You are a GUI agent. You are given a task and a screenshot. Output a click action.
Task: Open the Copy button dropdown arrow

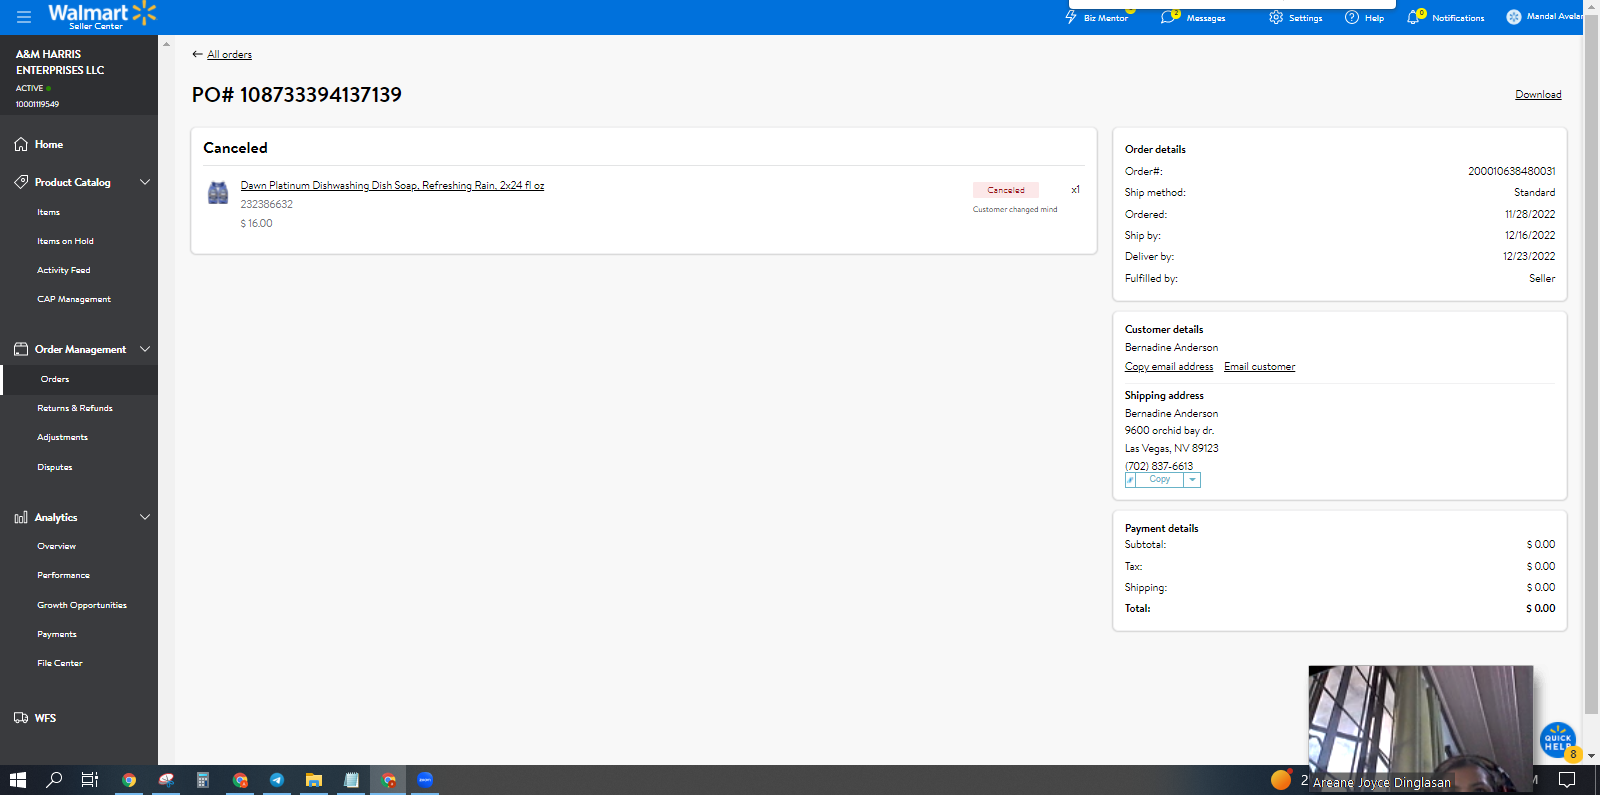click(x=1192, y=480)
